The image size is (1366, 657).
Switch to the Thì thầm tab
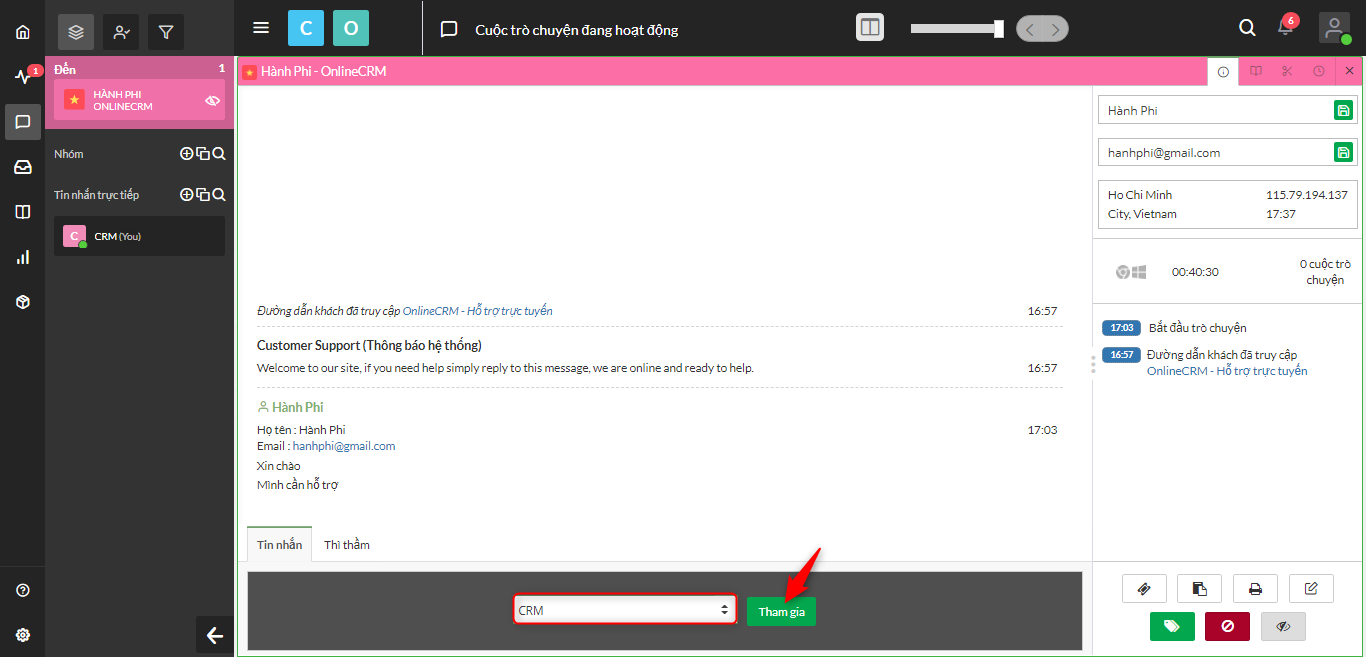(347, 544)
